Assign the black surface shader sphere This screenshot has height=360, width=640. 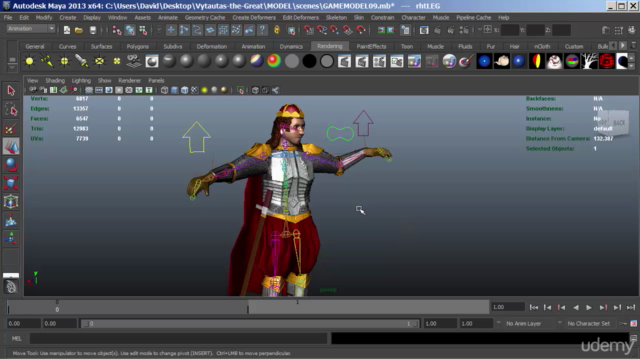click(x=309, y=61)
